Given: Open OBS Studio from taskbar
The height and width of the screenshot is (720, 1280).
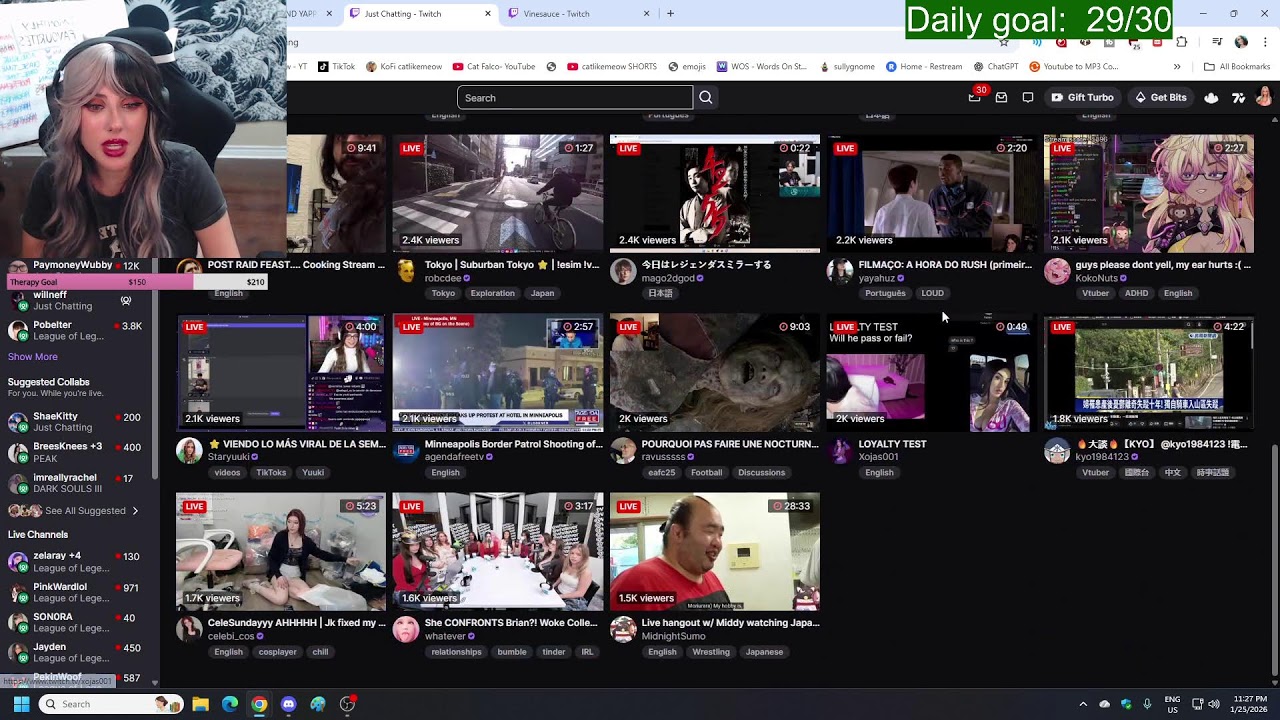Looking at the screenshot, I should coord(347,704).
